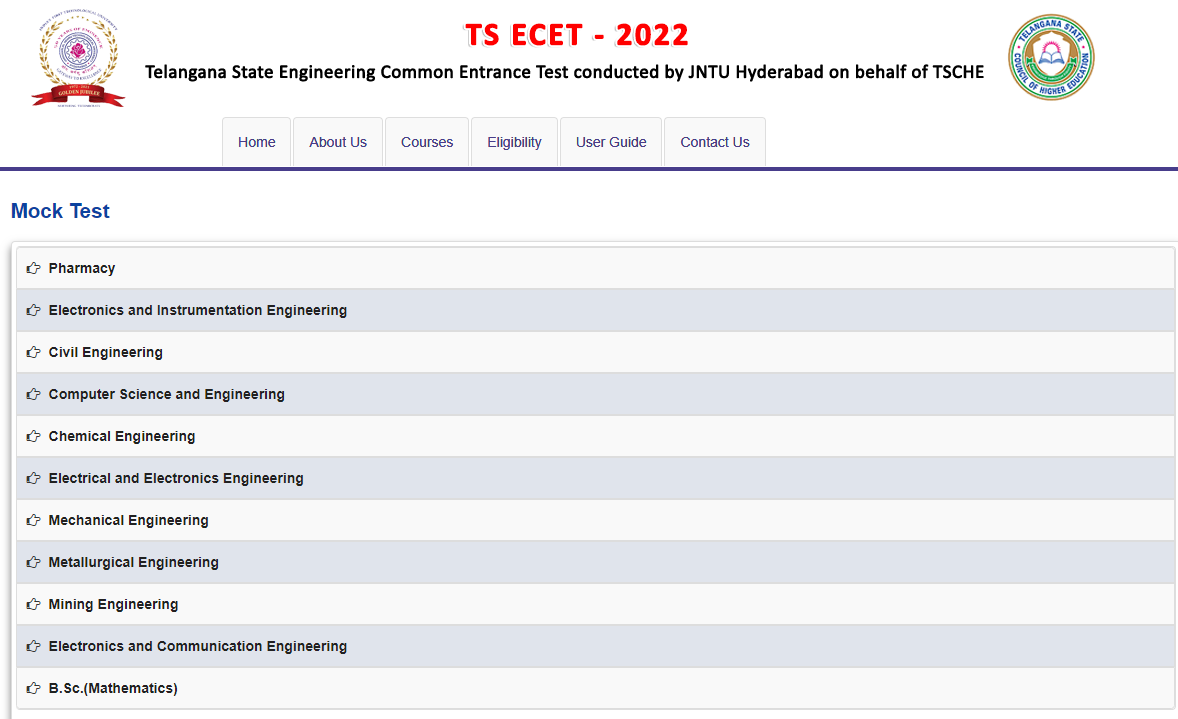Open the Electronics and Instrumentation Engineering mock test
Screen dimensions: 1178x719
coord(197,309)
